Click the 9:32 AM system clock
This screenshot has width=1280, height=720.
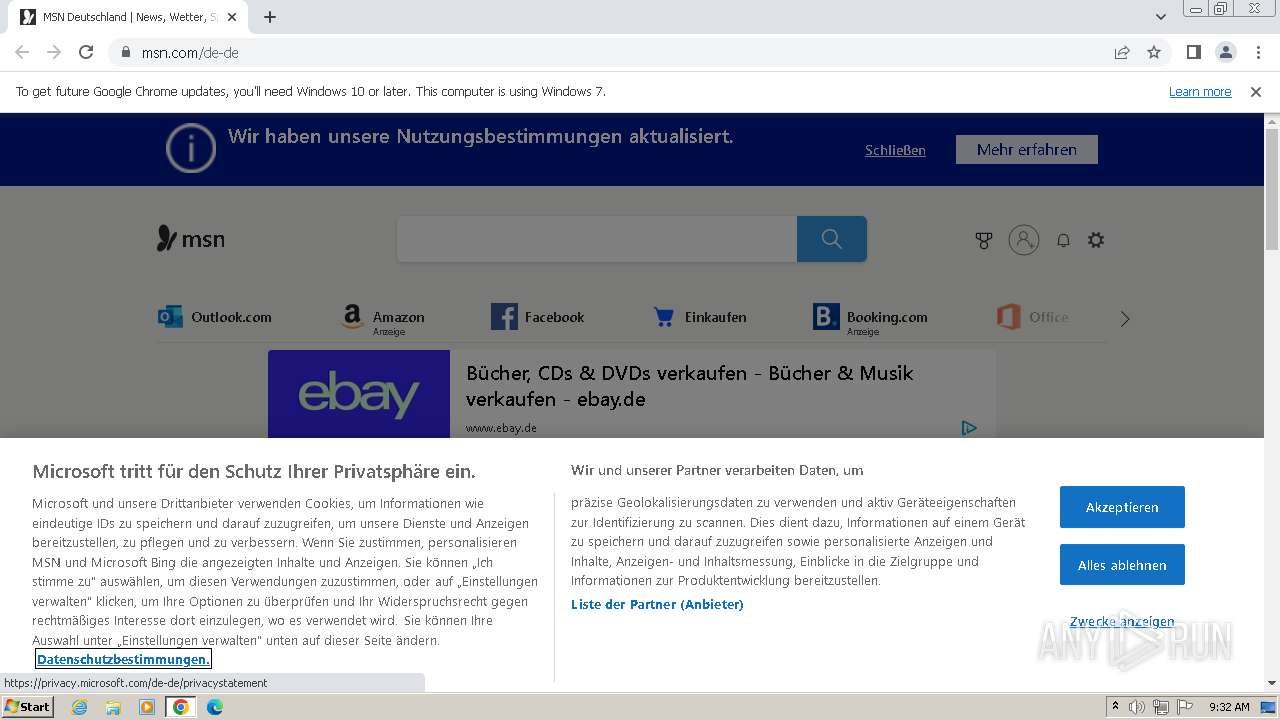click(1229, 707)
